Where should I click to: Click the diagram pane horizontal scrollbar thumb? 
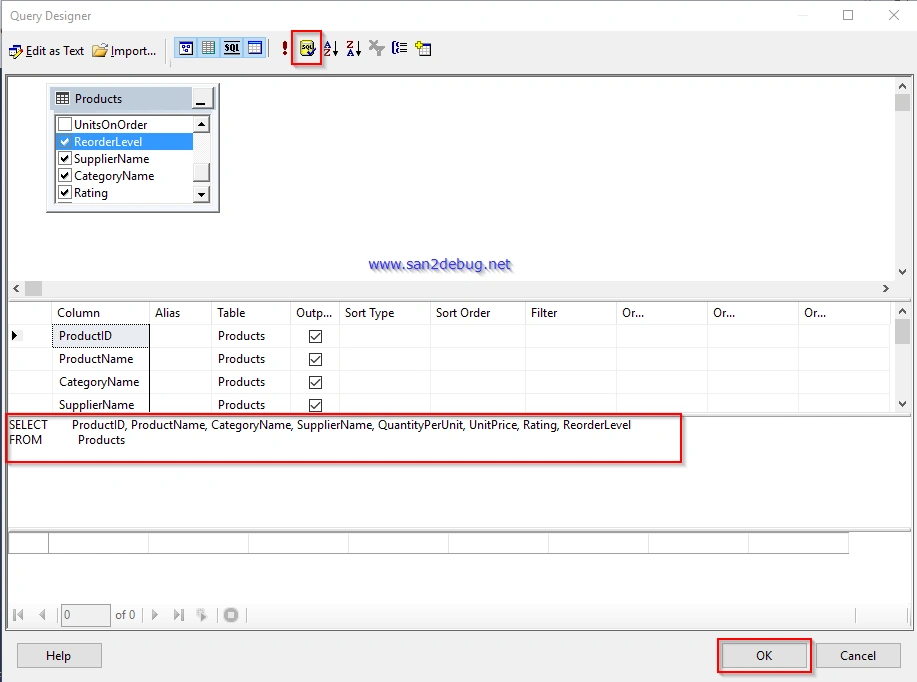pos(33,288)
